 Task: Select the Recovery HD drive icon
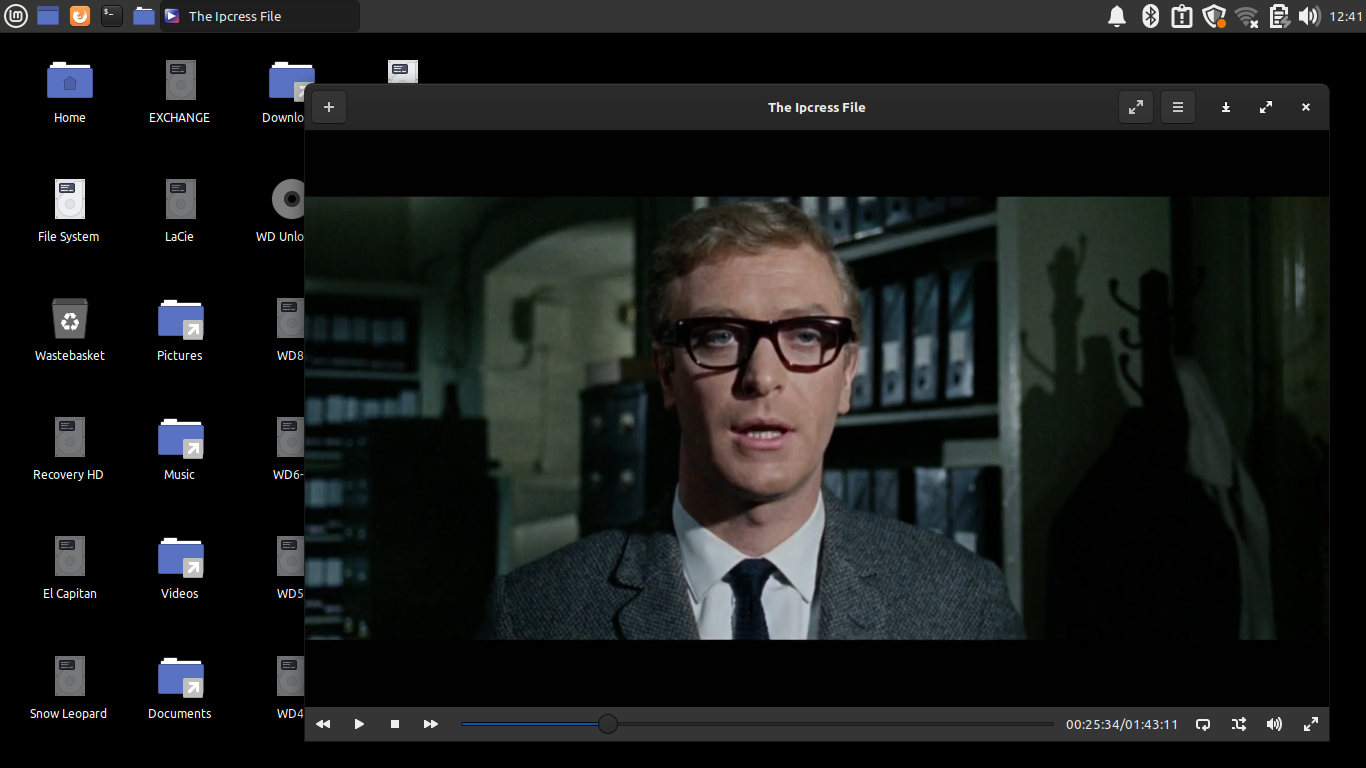click(x=69, y=449)
